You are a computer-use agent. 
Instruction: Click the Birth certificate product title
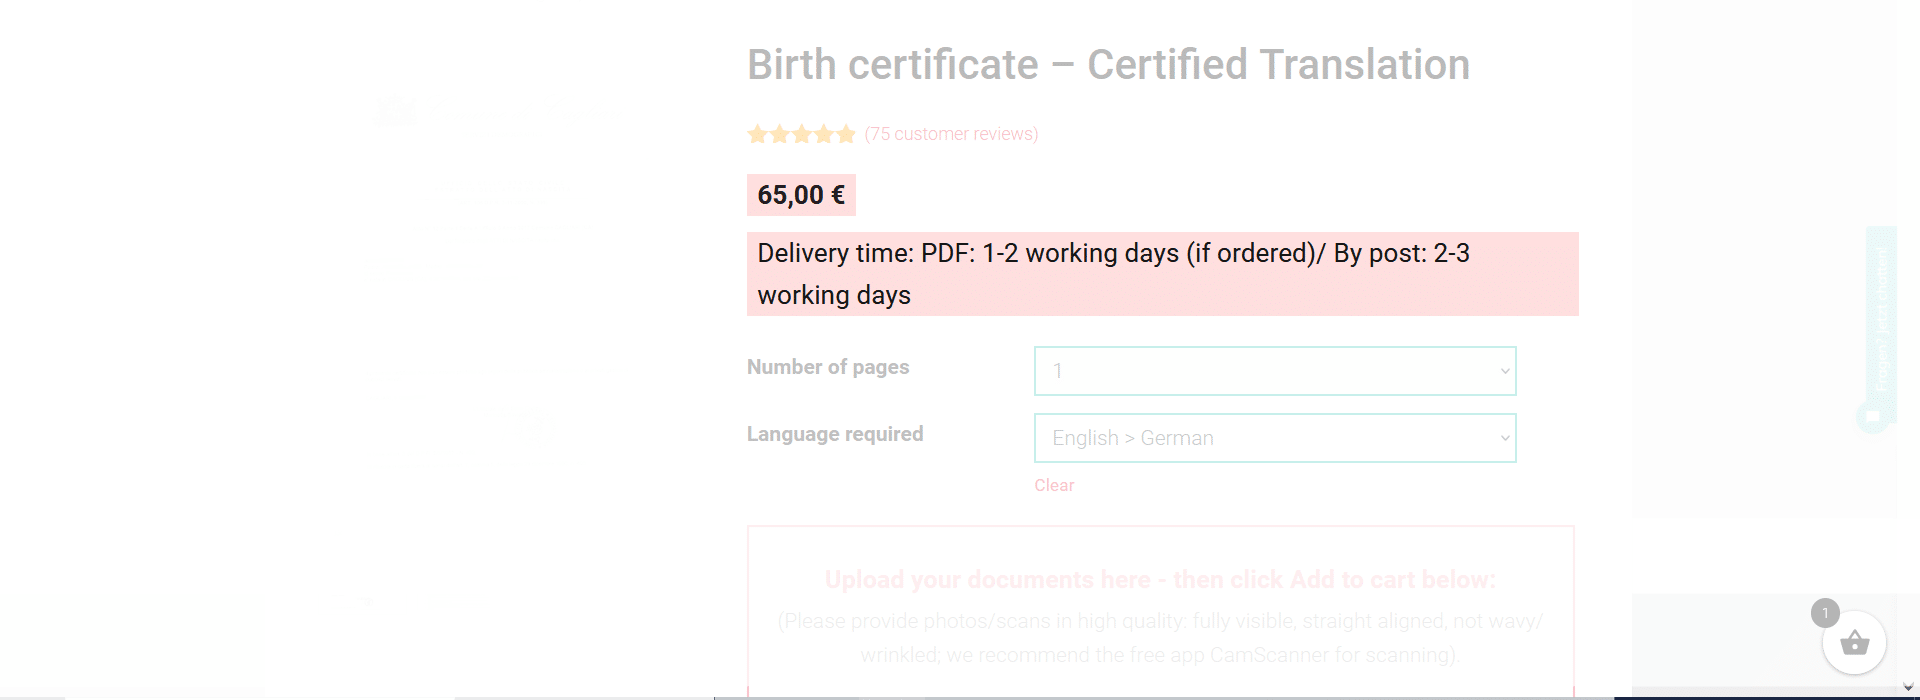click(1108, 65)
